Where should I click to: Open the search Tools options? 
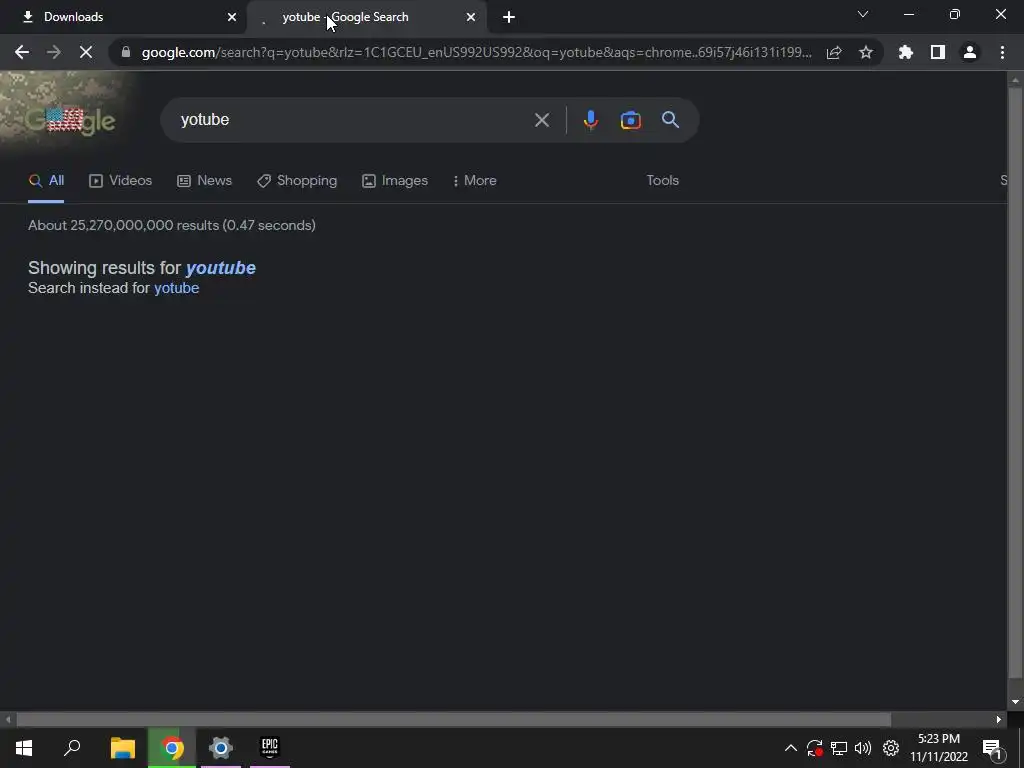pyautogui.click(x=662, y=180)
